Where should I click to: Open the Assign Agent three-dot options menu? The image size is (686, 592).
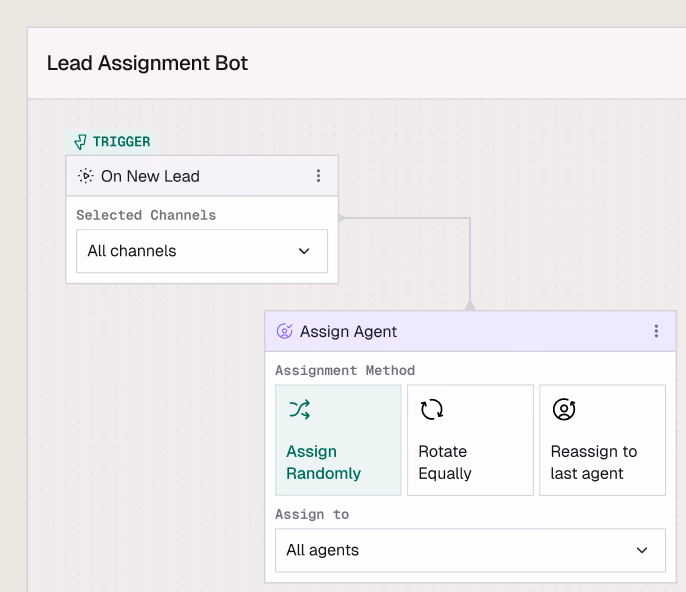coord(656,332)
